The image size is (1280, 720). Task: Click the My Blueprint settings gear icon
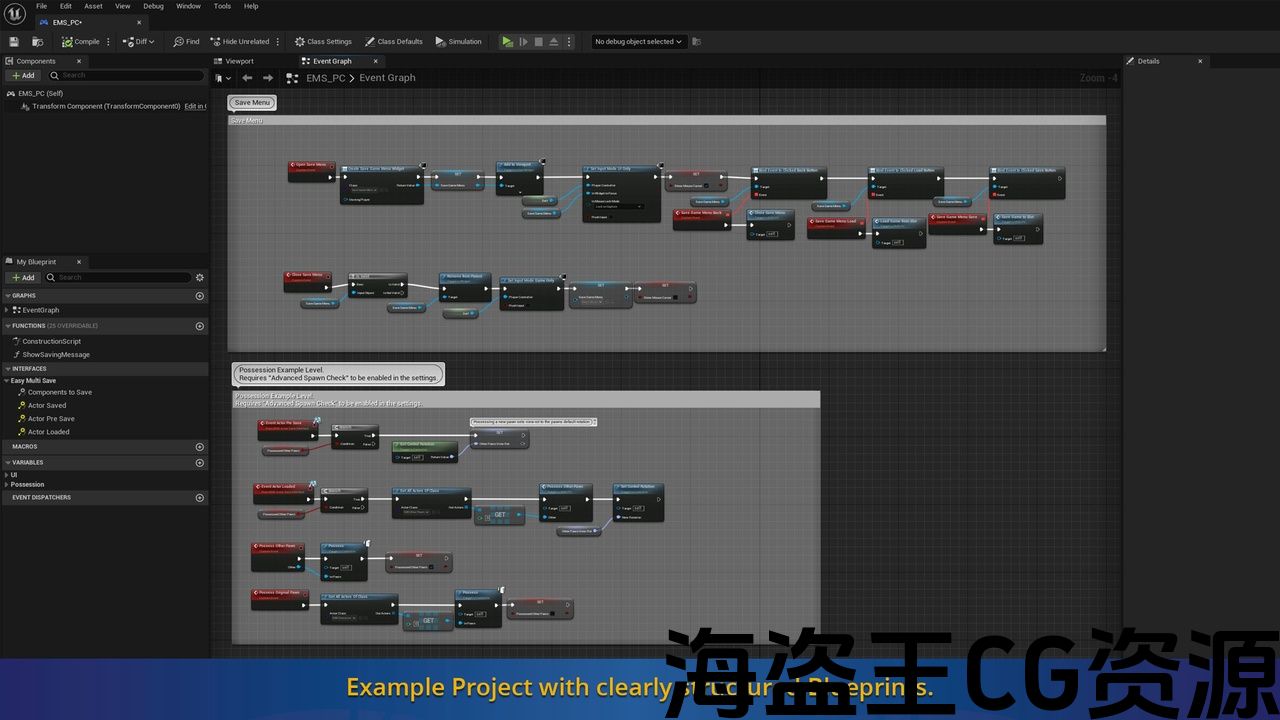(200, 277)
